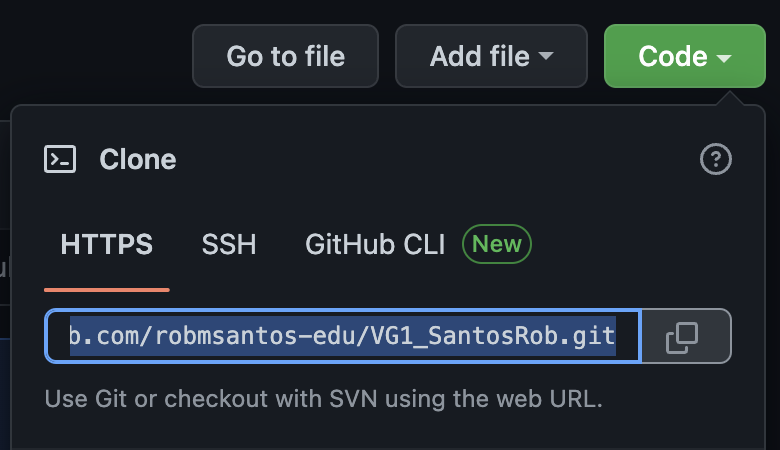Click the green New badge
This screenshot has width=780, height=450.
click(x=497, y=244)
